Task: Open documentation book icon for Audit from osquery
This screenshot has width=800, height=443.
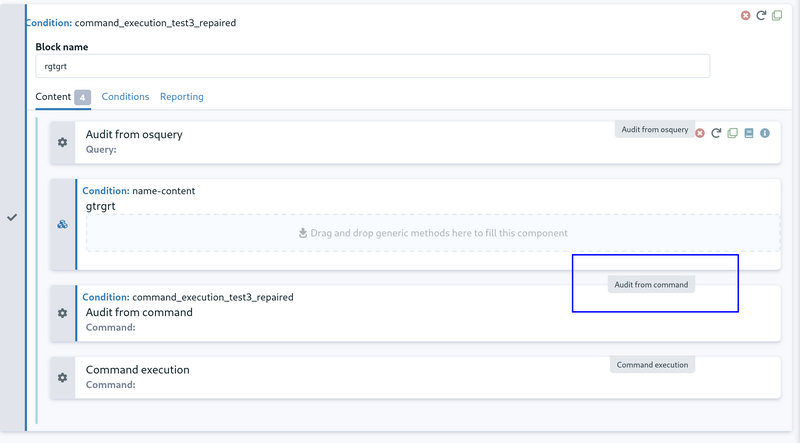Action: click(x=748, y=133)
